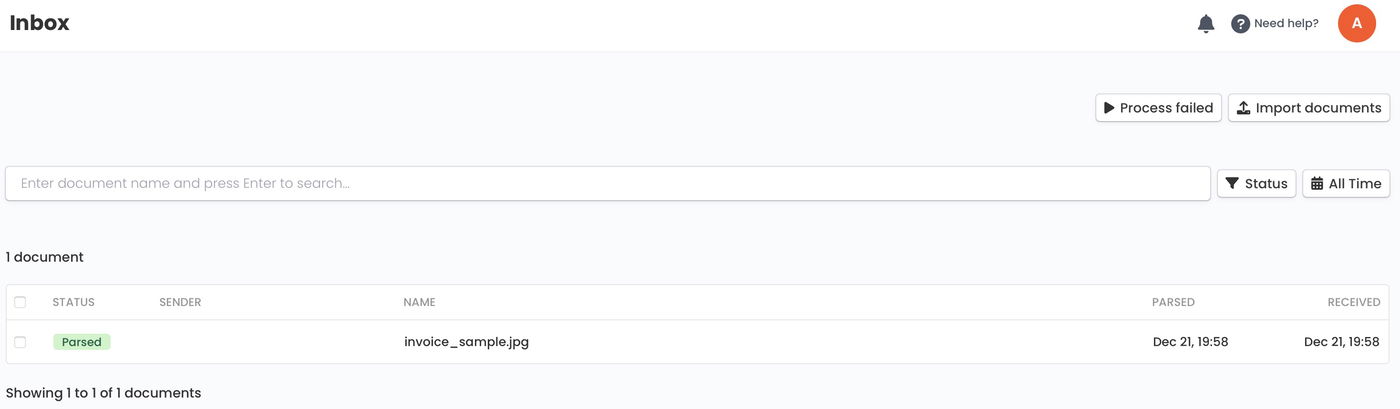Sort by the Parsed column header
1400x409 pixels.
[1173, 302]
